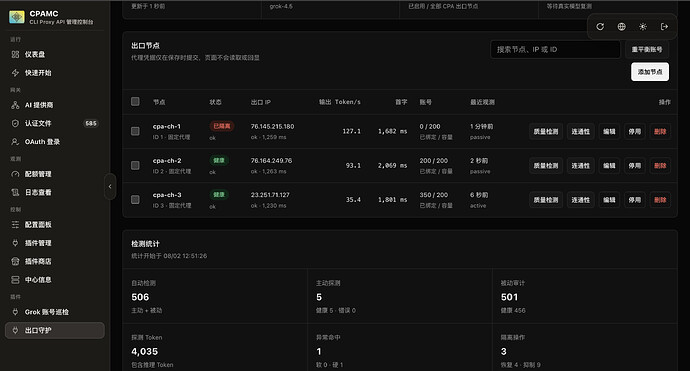Click the CPAMC logo icon

[17, 17]
